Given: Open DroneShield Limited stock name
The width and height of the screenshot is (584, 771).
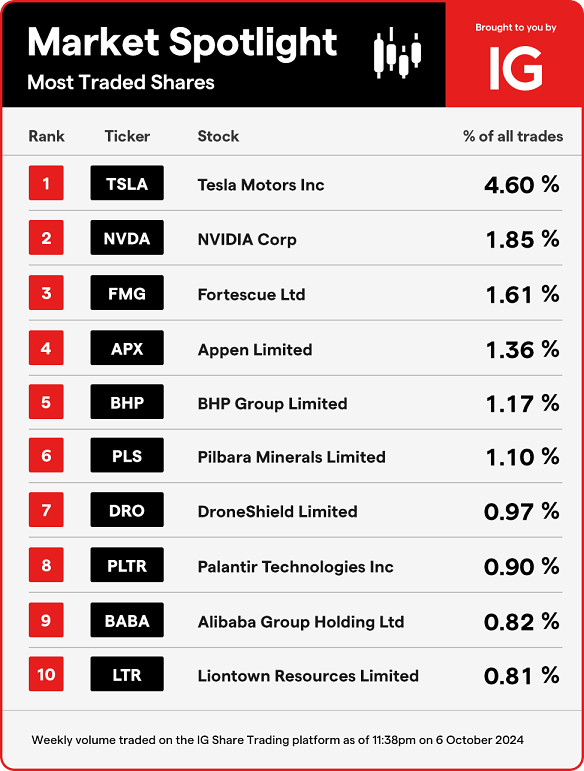Looking at the screenshot, I should point(277,511).
